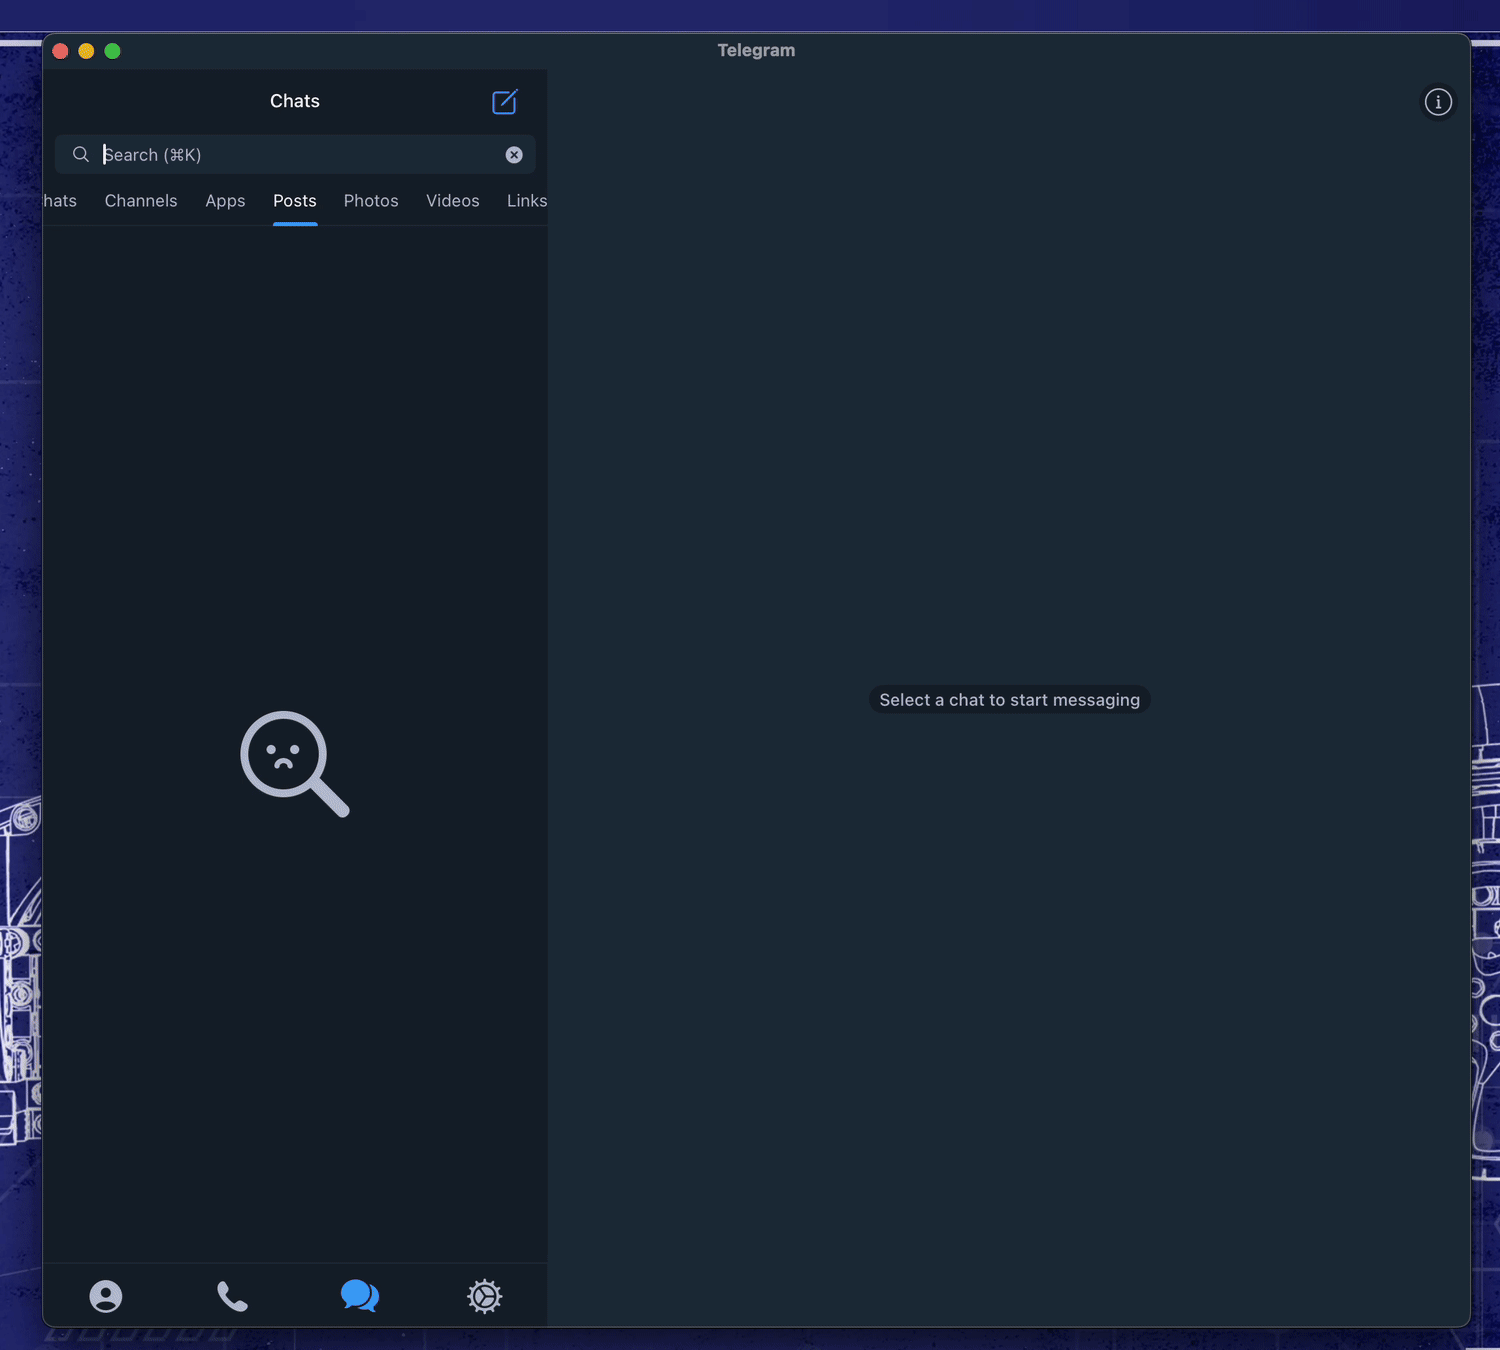The width and height of the screenshot is (1500, 1350).
Task: Switch to the Channels search tab
Action: click(x=141, y=201)
